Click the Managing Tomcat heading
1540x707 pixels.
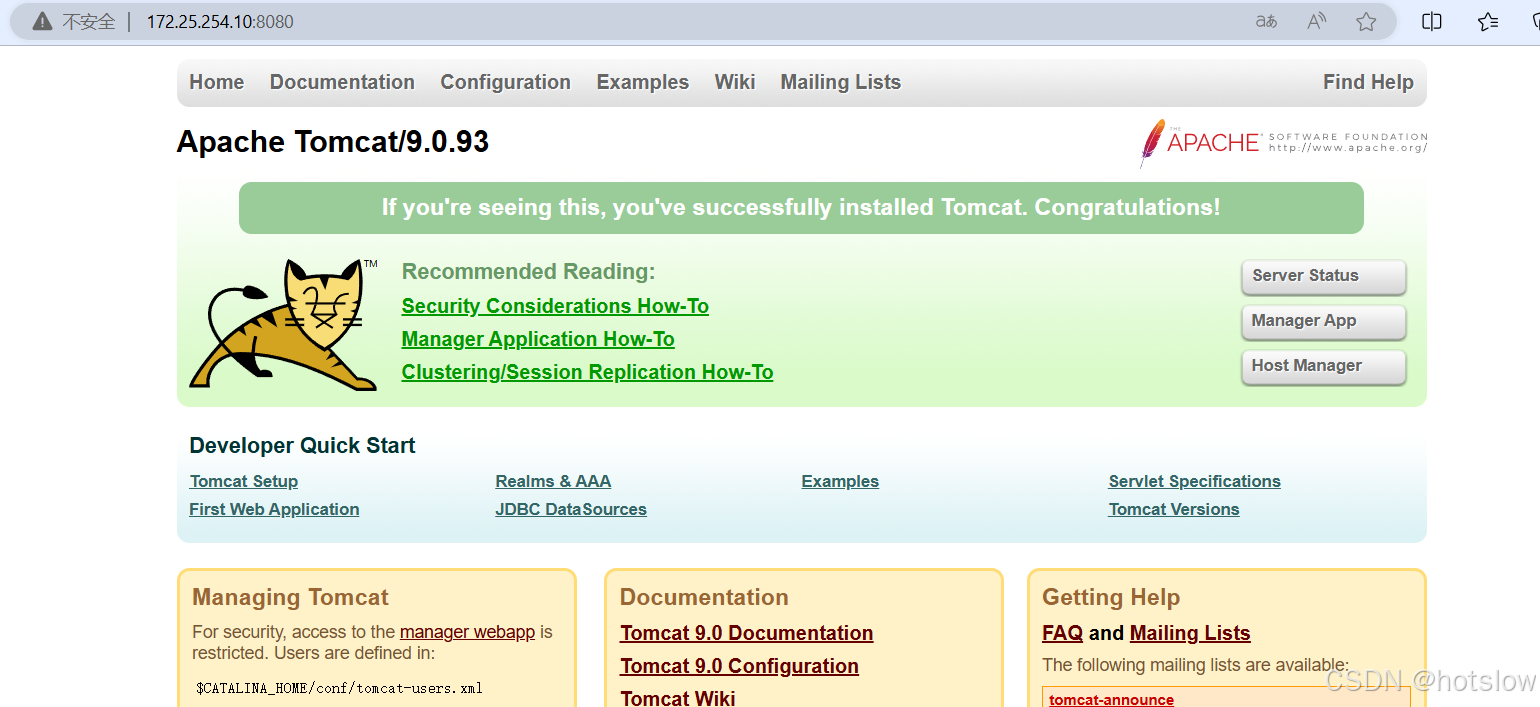coord(290,597)
